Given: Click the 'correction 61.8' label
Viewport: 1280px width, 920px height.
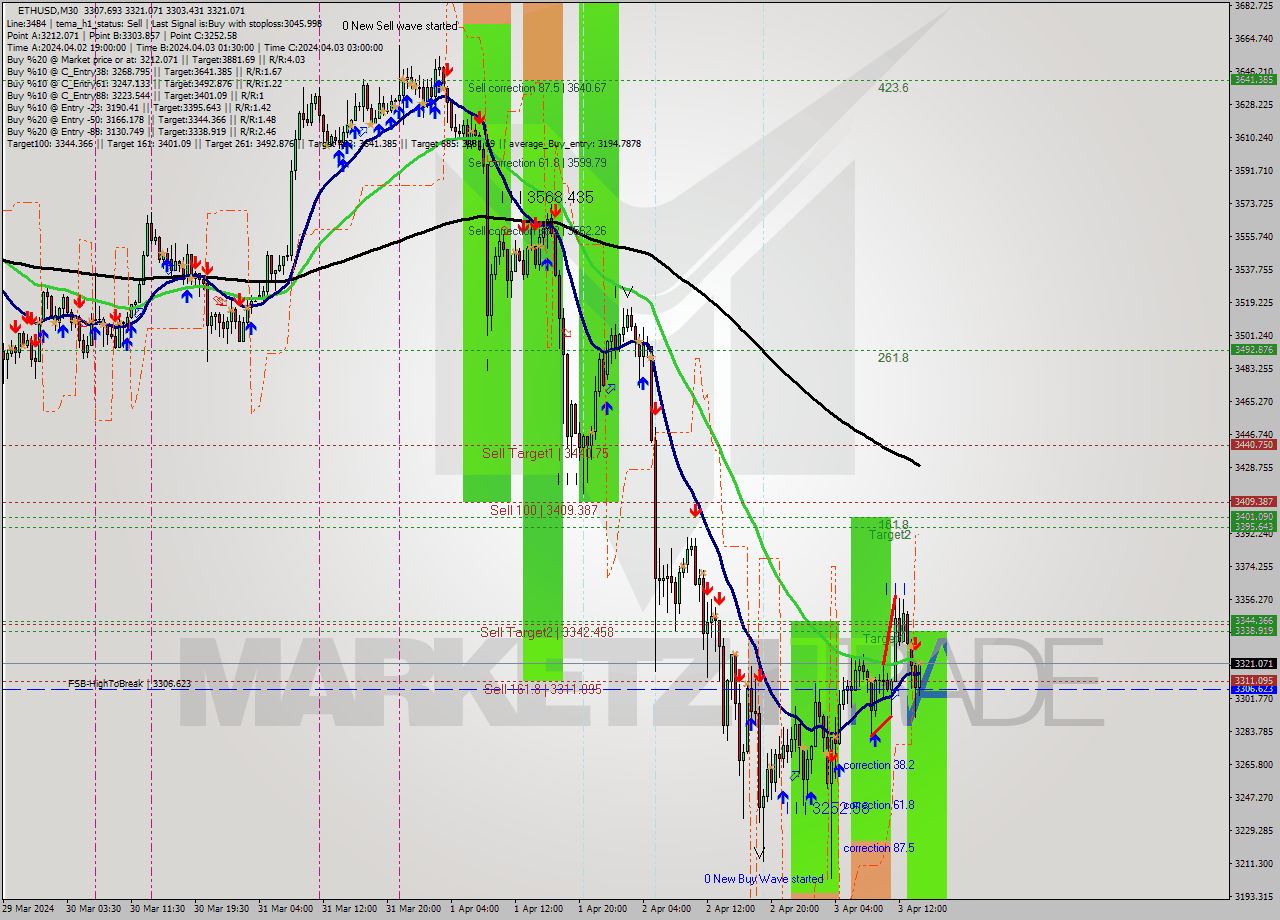Looking at the screenshot, I should pos(880,805).
